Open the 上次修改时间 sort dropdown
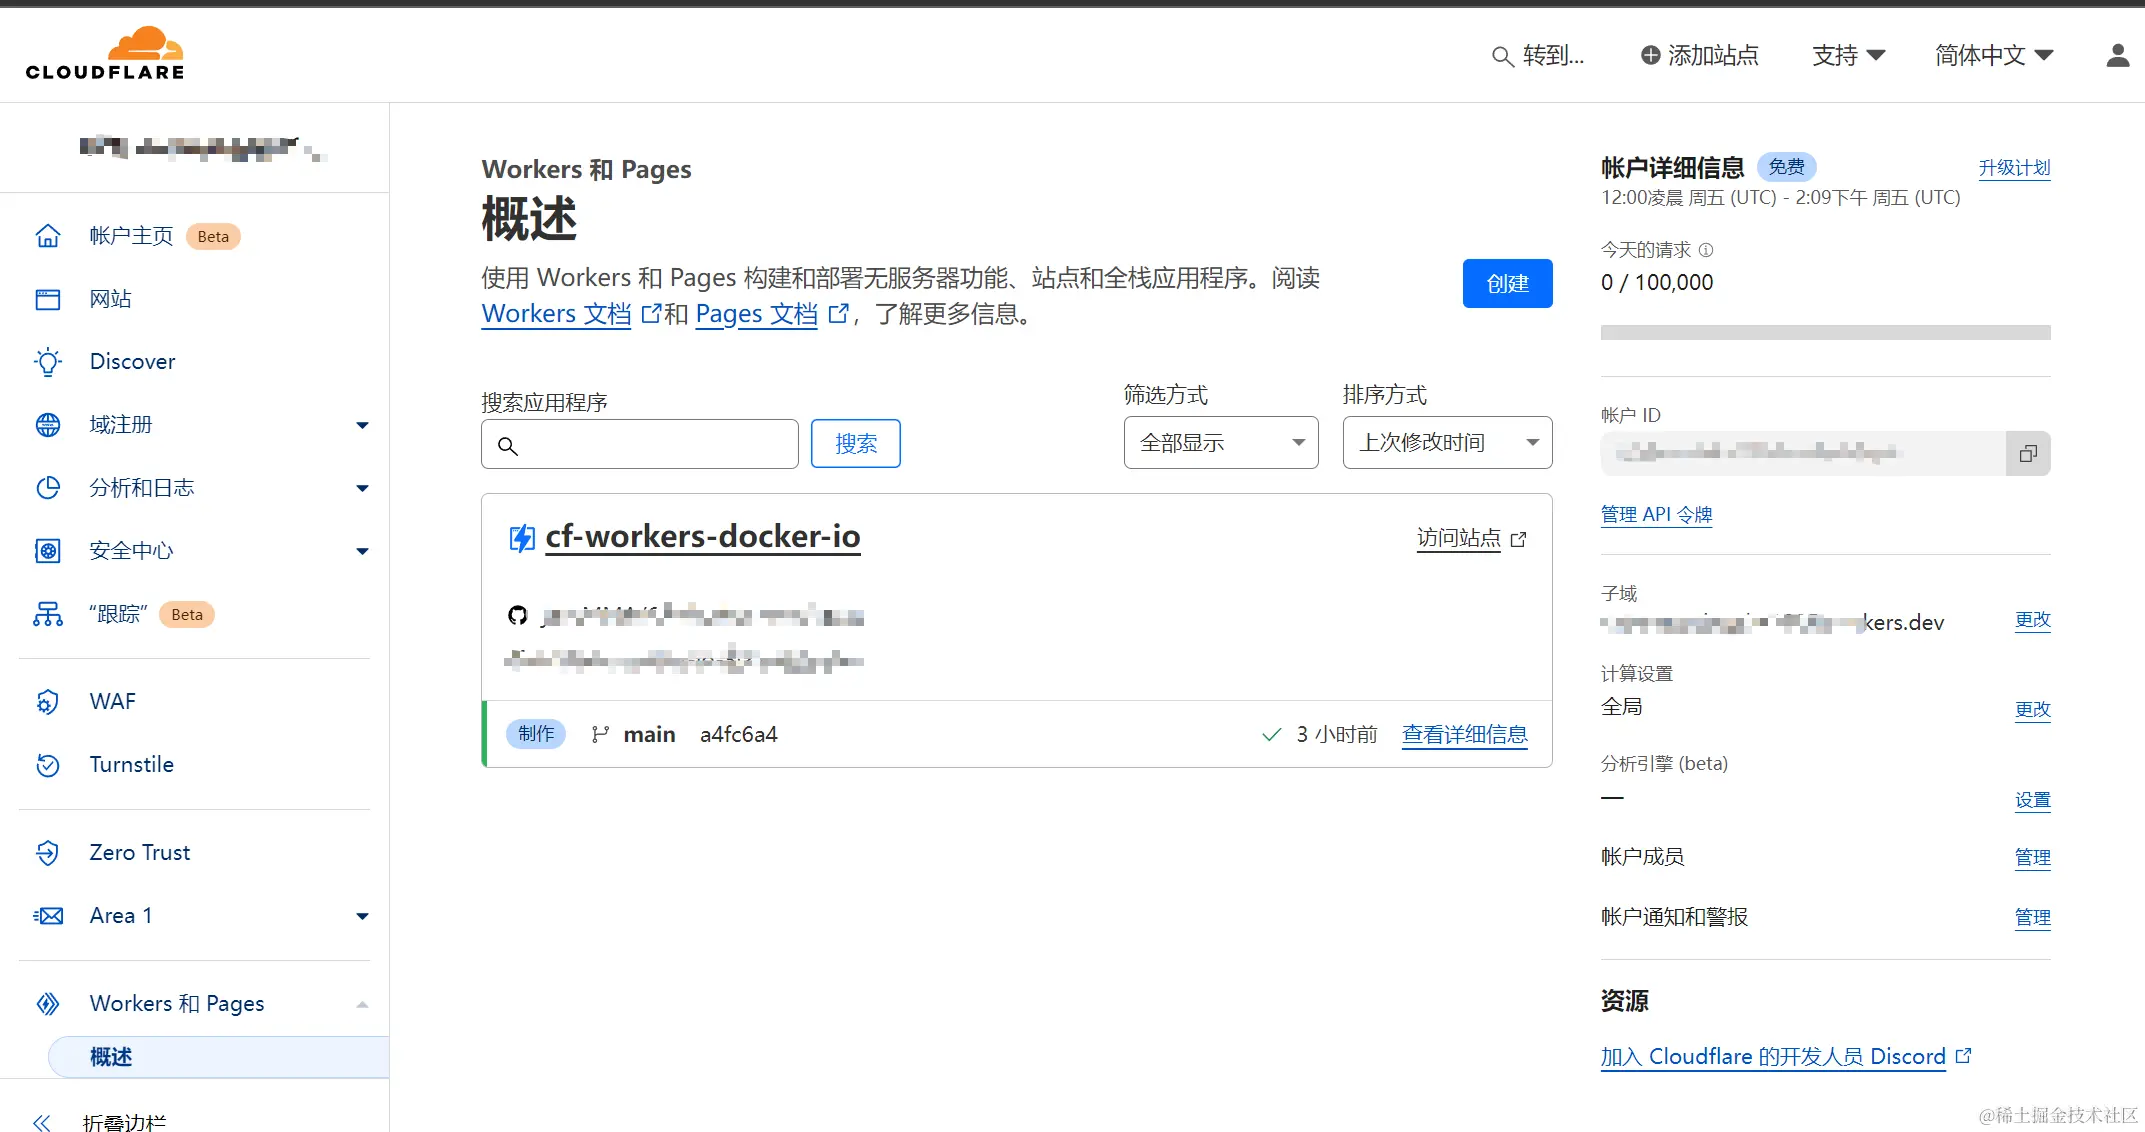Viewport: 2145px width, 1132px height. [1446, 443]
